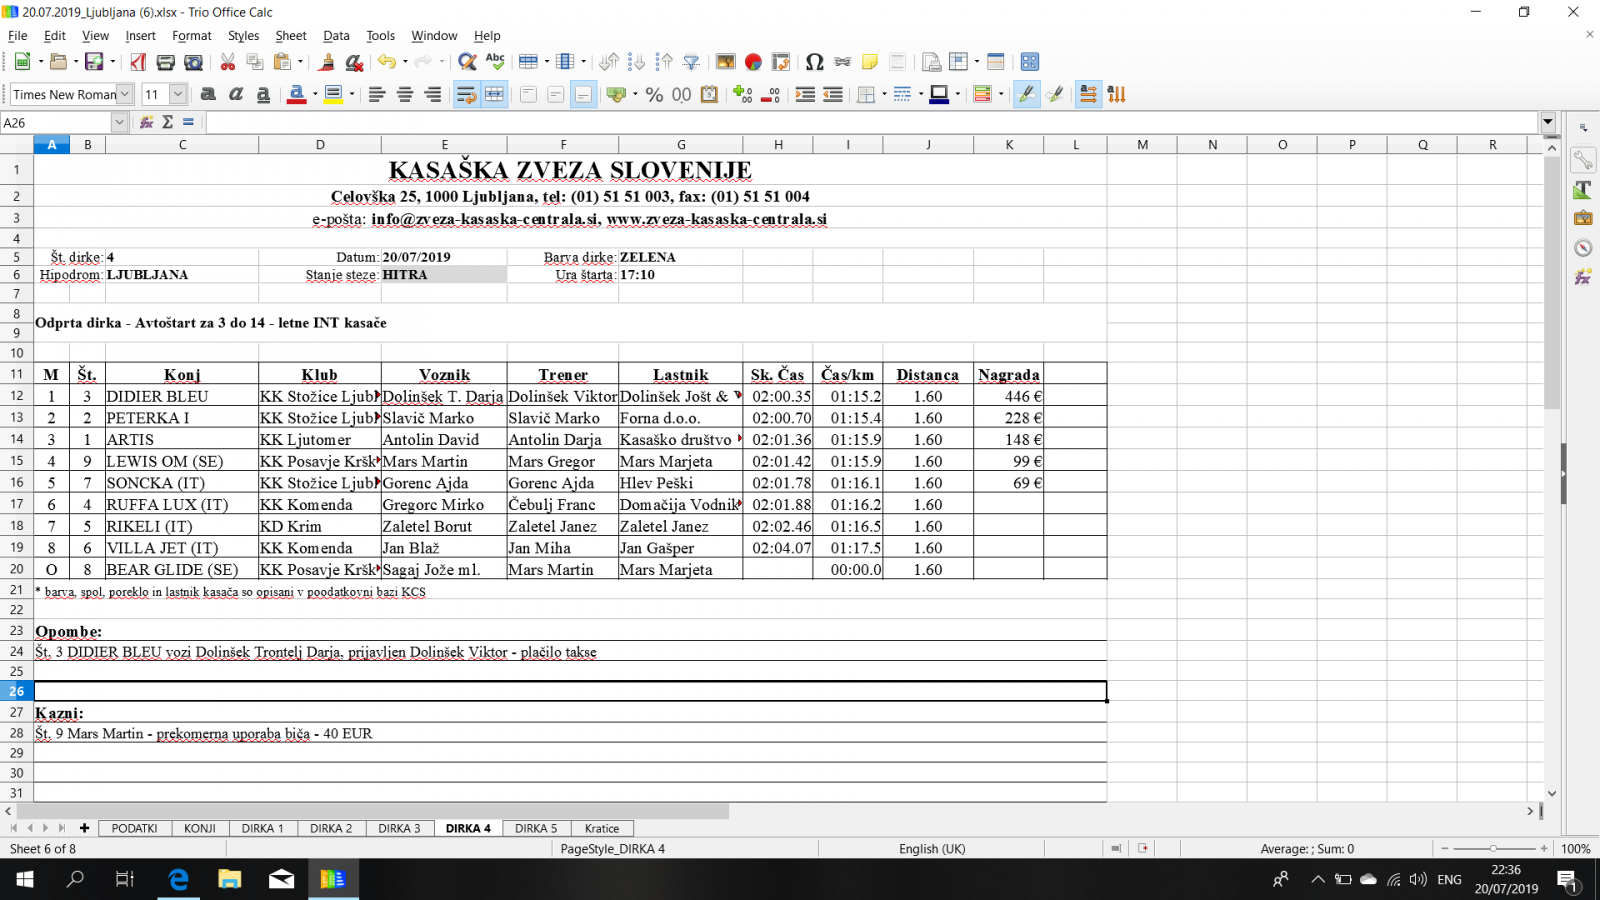1600x900 pixels.
Task: Click the formula input line
Action: point(870,122)
